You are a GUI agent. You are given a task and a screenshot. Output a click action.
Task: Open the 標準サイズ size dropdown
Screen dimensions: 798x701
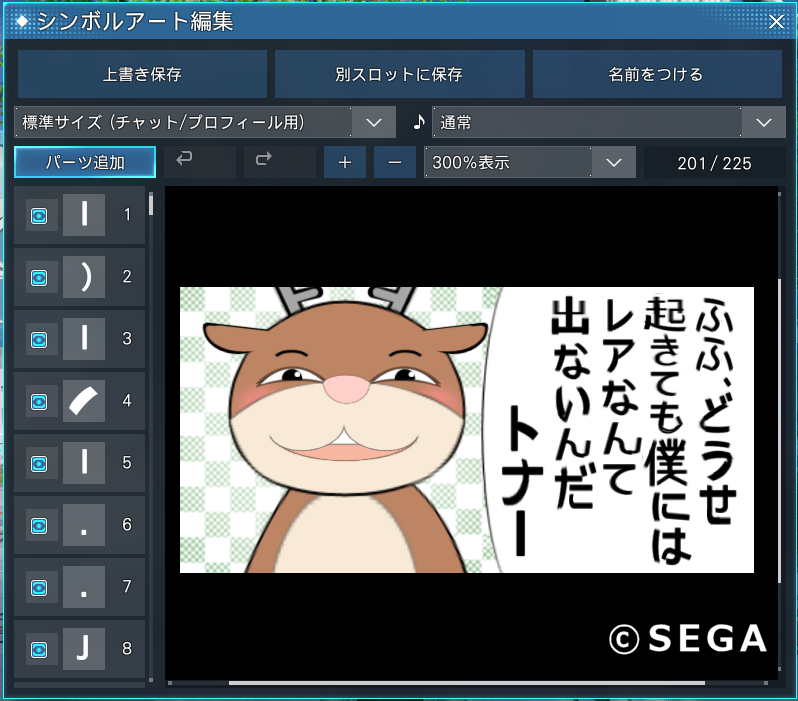(x=205, y=122)
